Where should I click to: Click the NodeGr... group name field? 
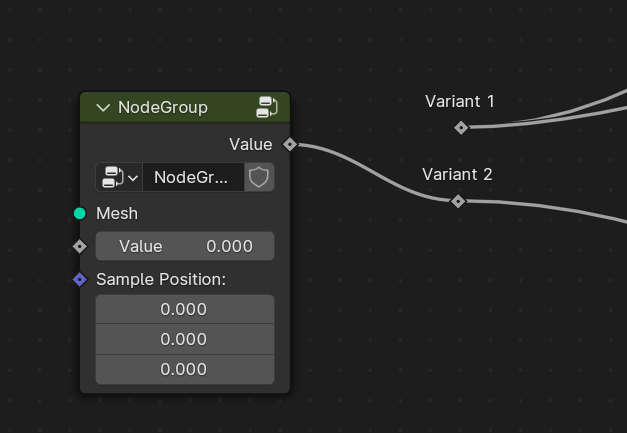coord(193,177)
